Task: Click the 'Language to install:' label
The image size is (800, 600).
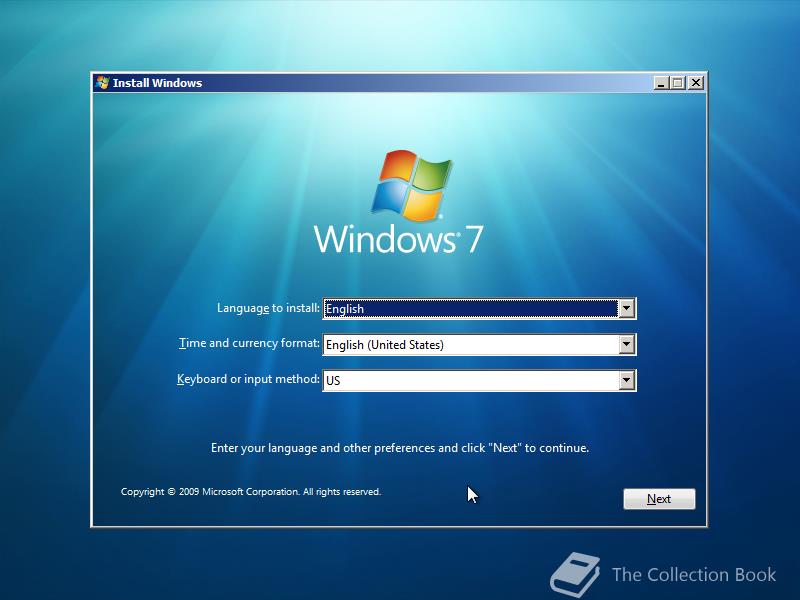Action: tap(268, 308)
